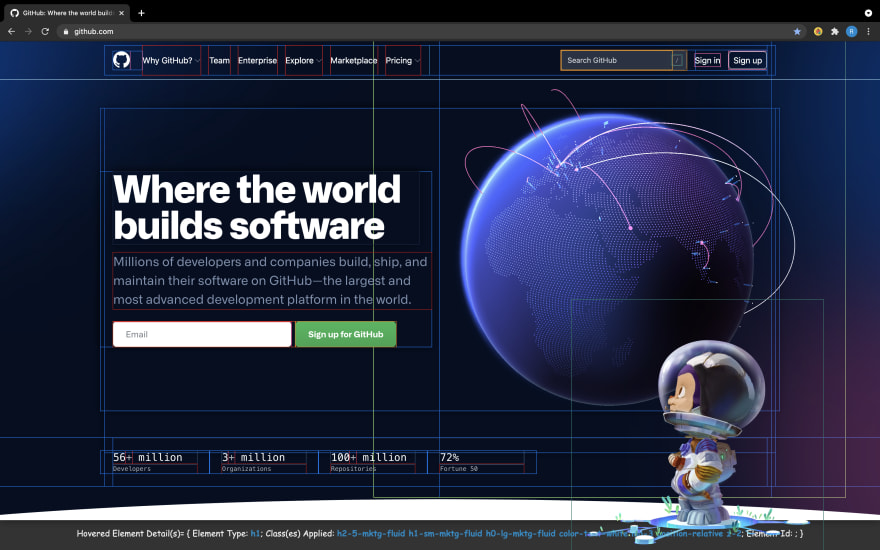Viewport: 880px width, 550px height.
Task: Click the "Repositories" label
Action: click(353, 469)
